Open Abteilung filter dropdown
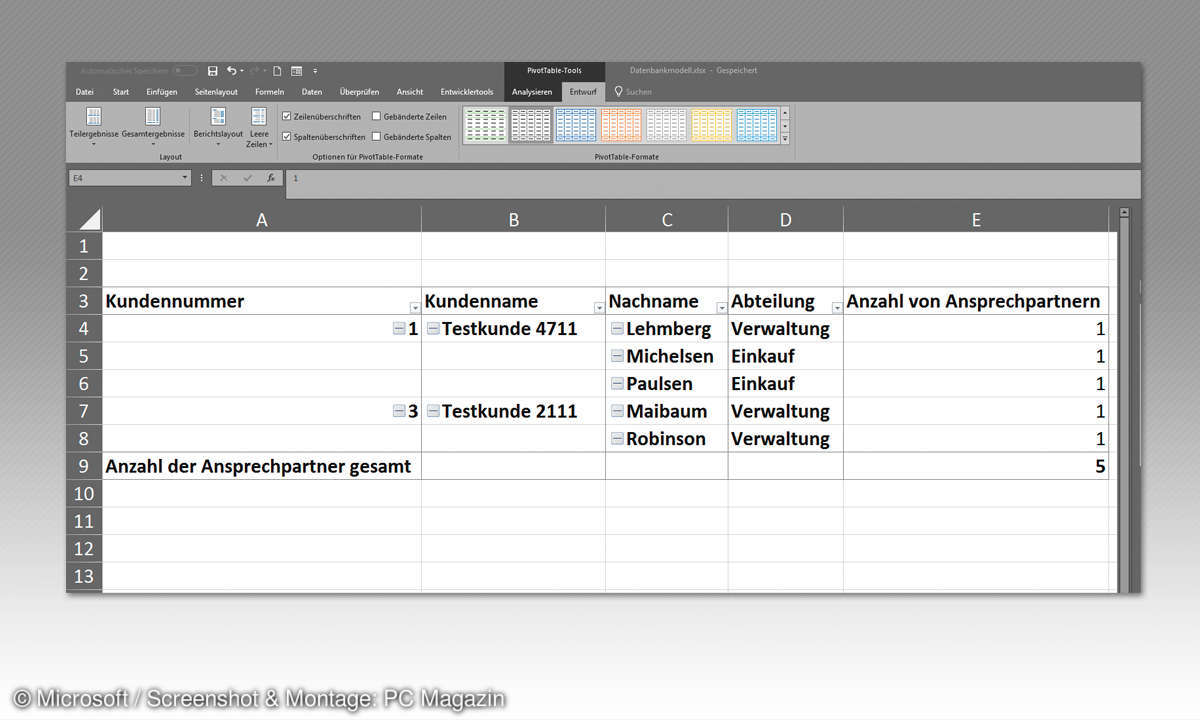The height and width of the screenshot is (720, 1200). tap(837, 307)
